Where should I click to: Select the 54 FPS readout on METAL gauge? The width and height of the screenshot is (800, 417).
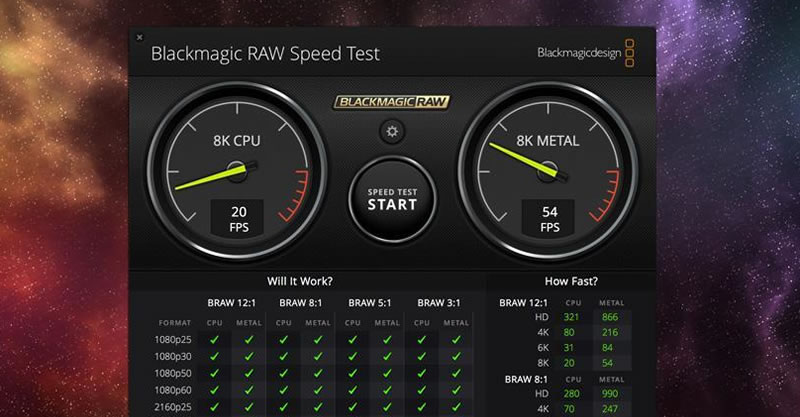point(549,218)
